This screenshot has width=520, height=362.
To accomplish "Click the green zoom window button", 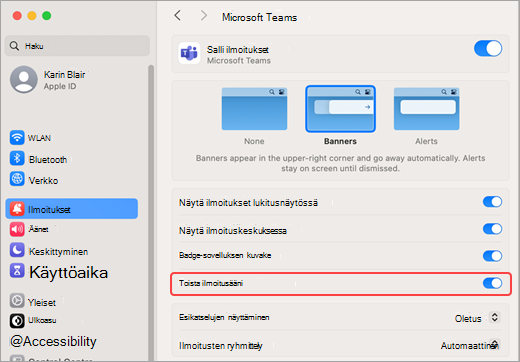I will tap(46, 15).
